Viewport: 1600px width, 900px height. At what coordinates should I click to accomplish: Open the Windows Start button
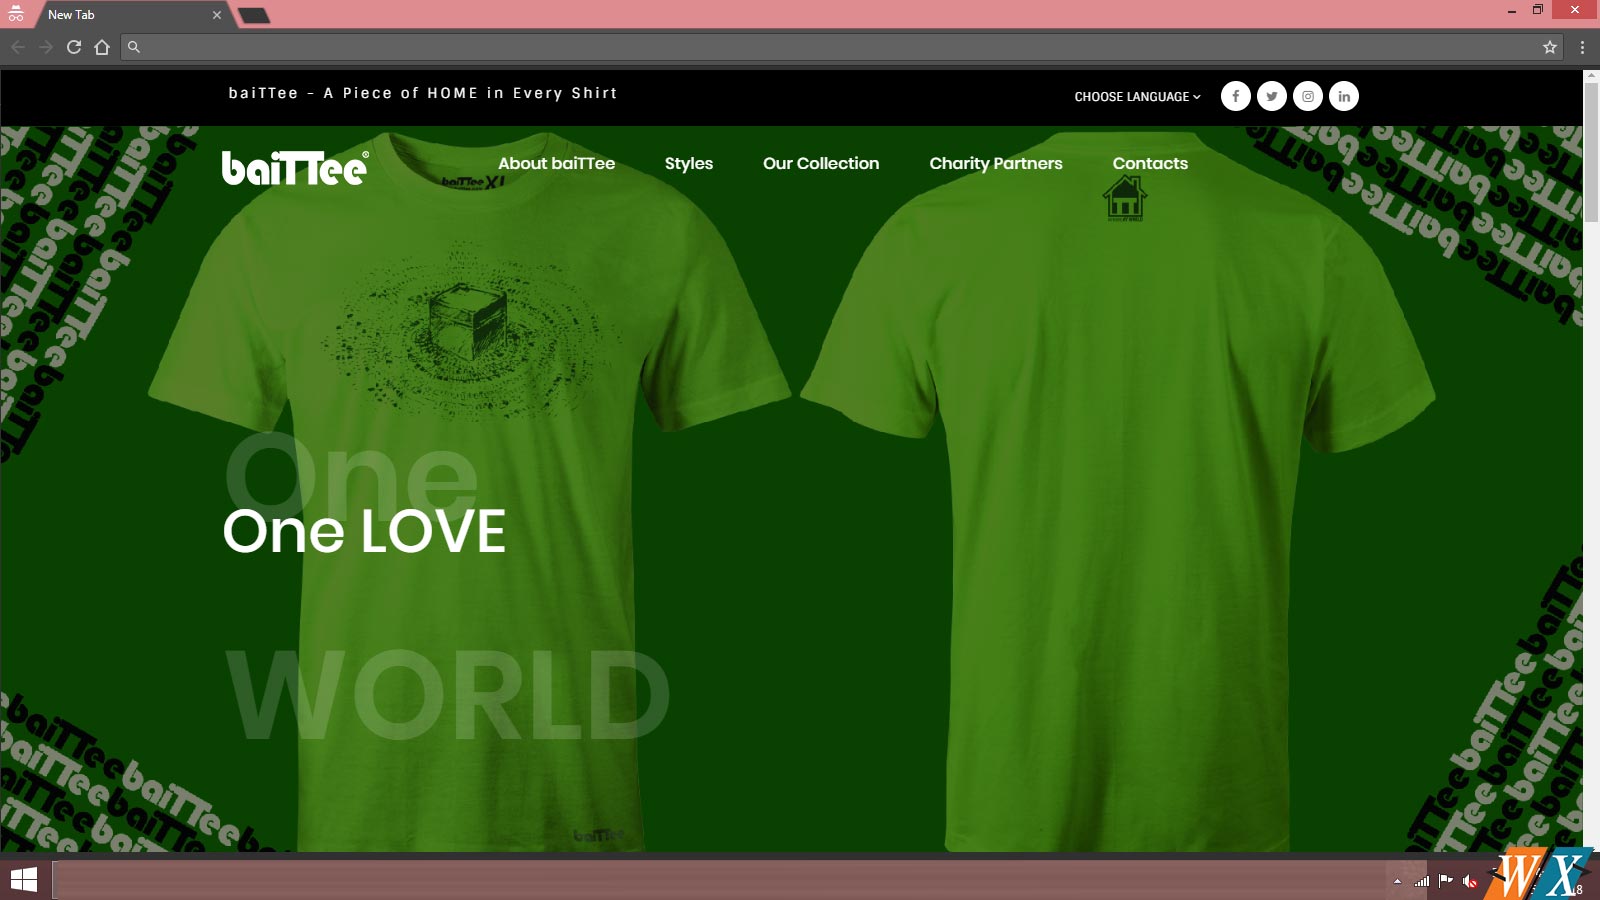24,880
